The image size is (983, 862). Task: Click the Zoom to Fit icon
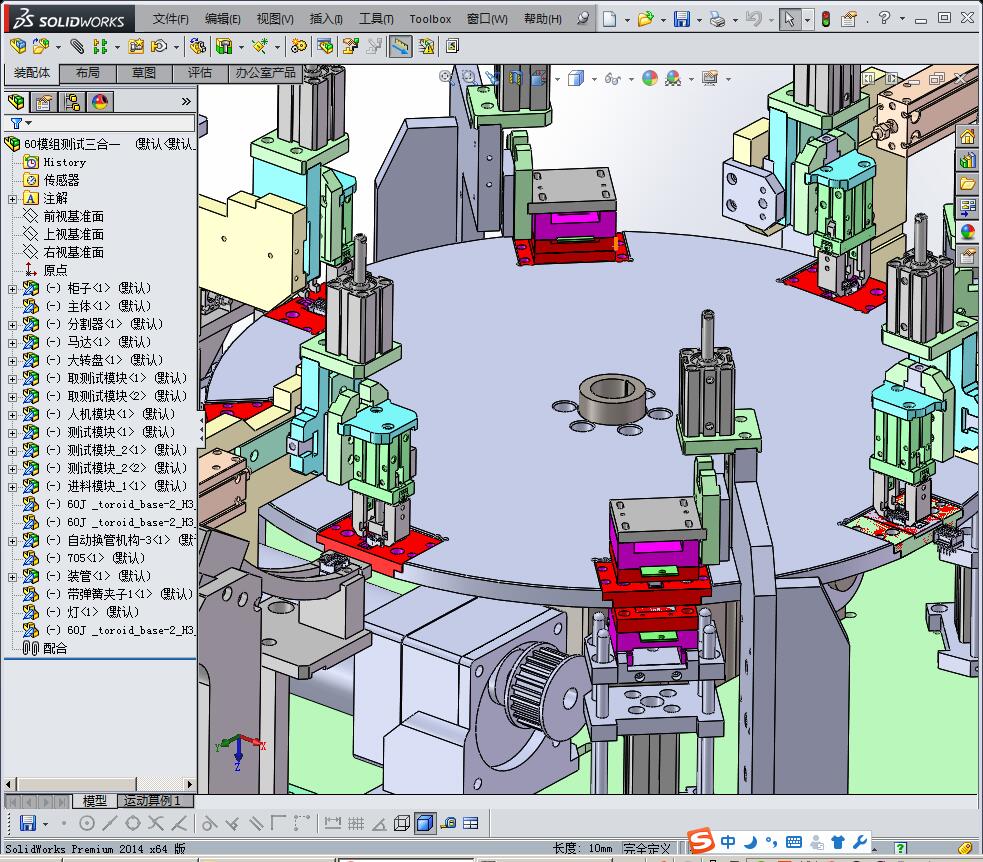(446, 78)
